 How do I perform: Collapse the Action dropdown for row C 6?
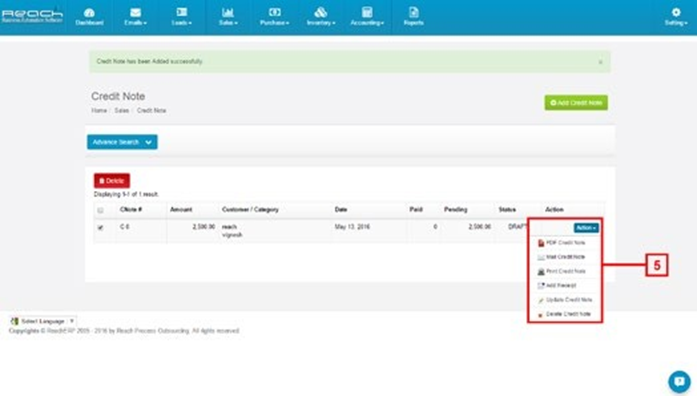pos(586,228)
